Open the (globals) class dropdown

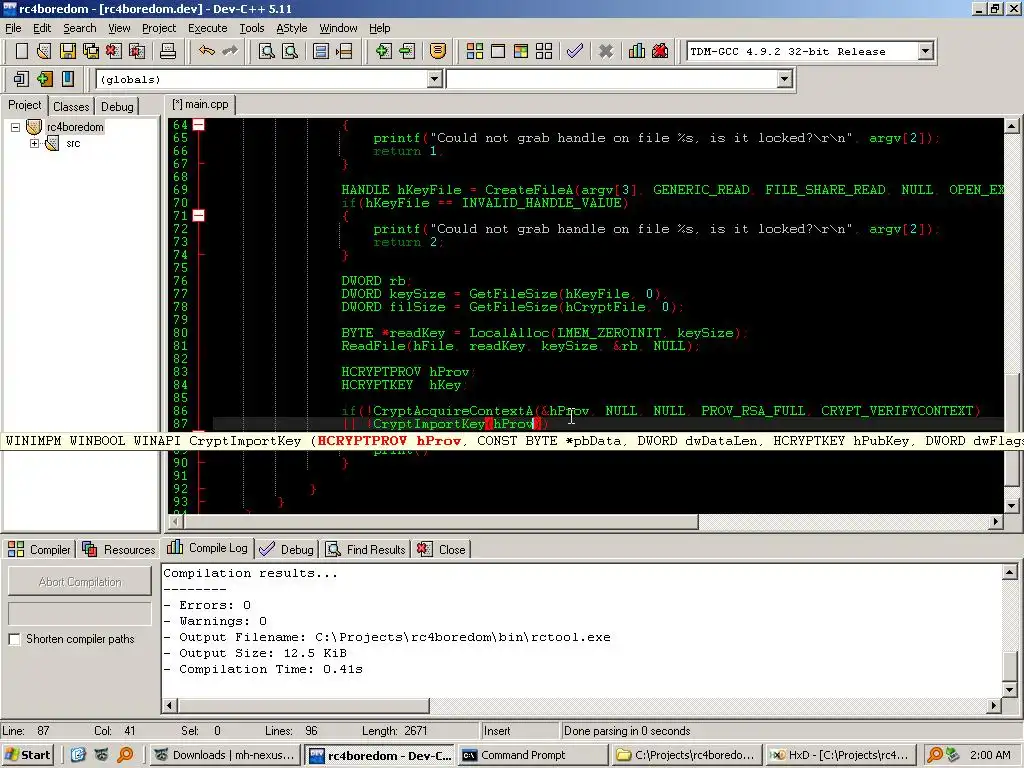(434, 79)
